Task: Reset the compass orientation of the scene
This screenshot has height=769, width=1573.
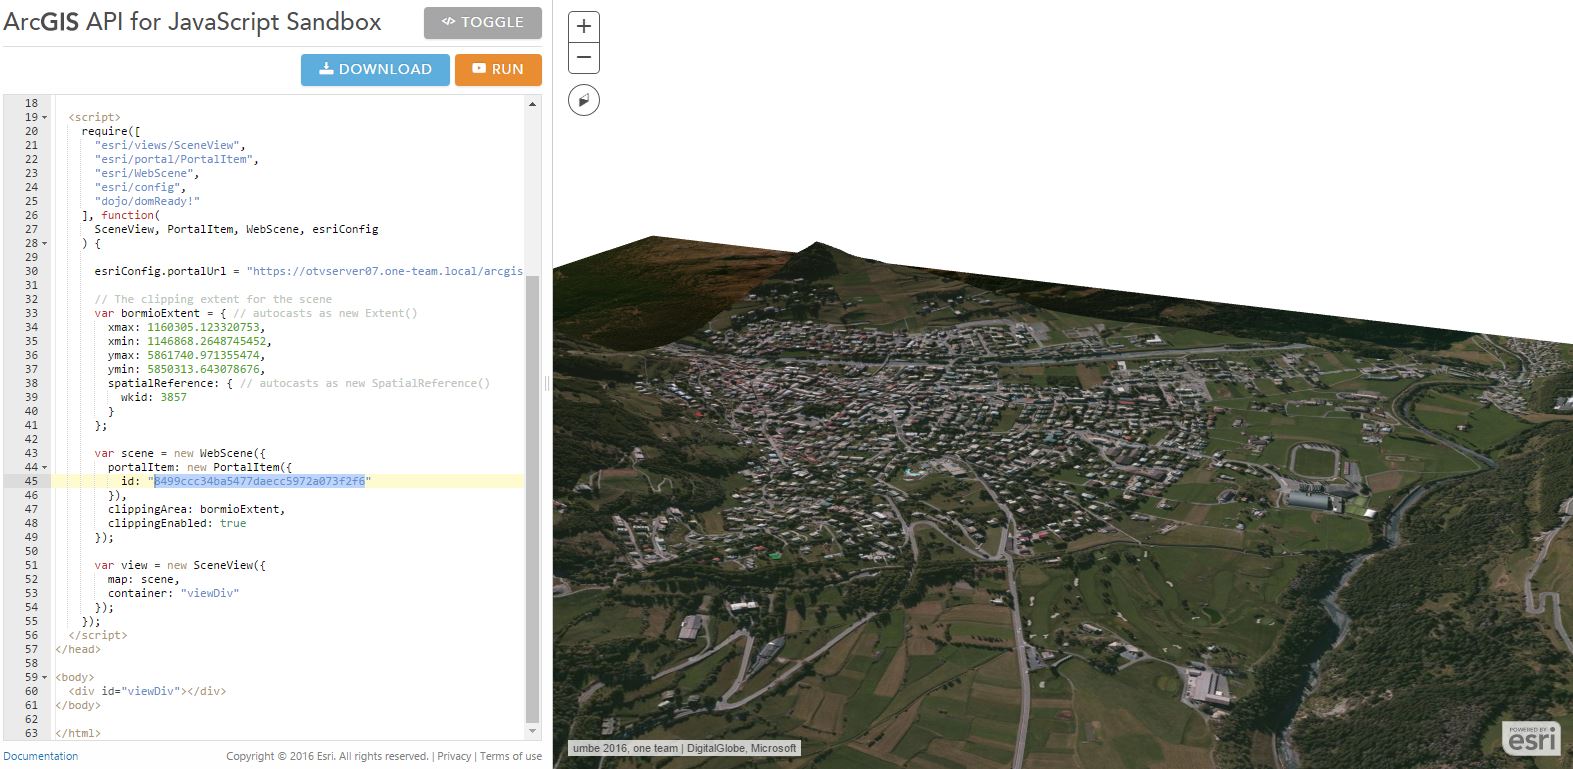Action: 584,100
